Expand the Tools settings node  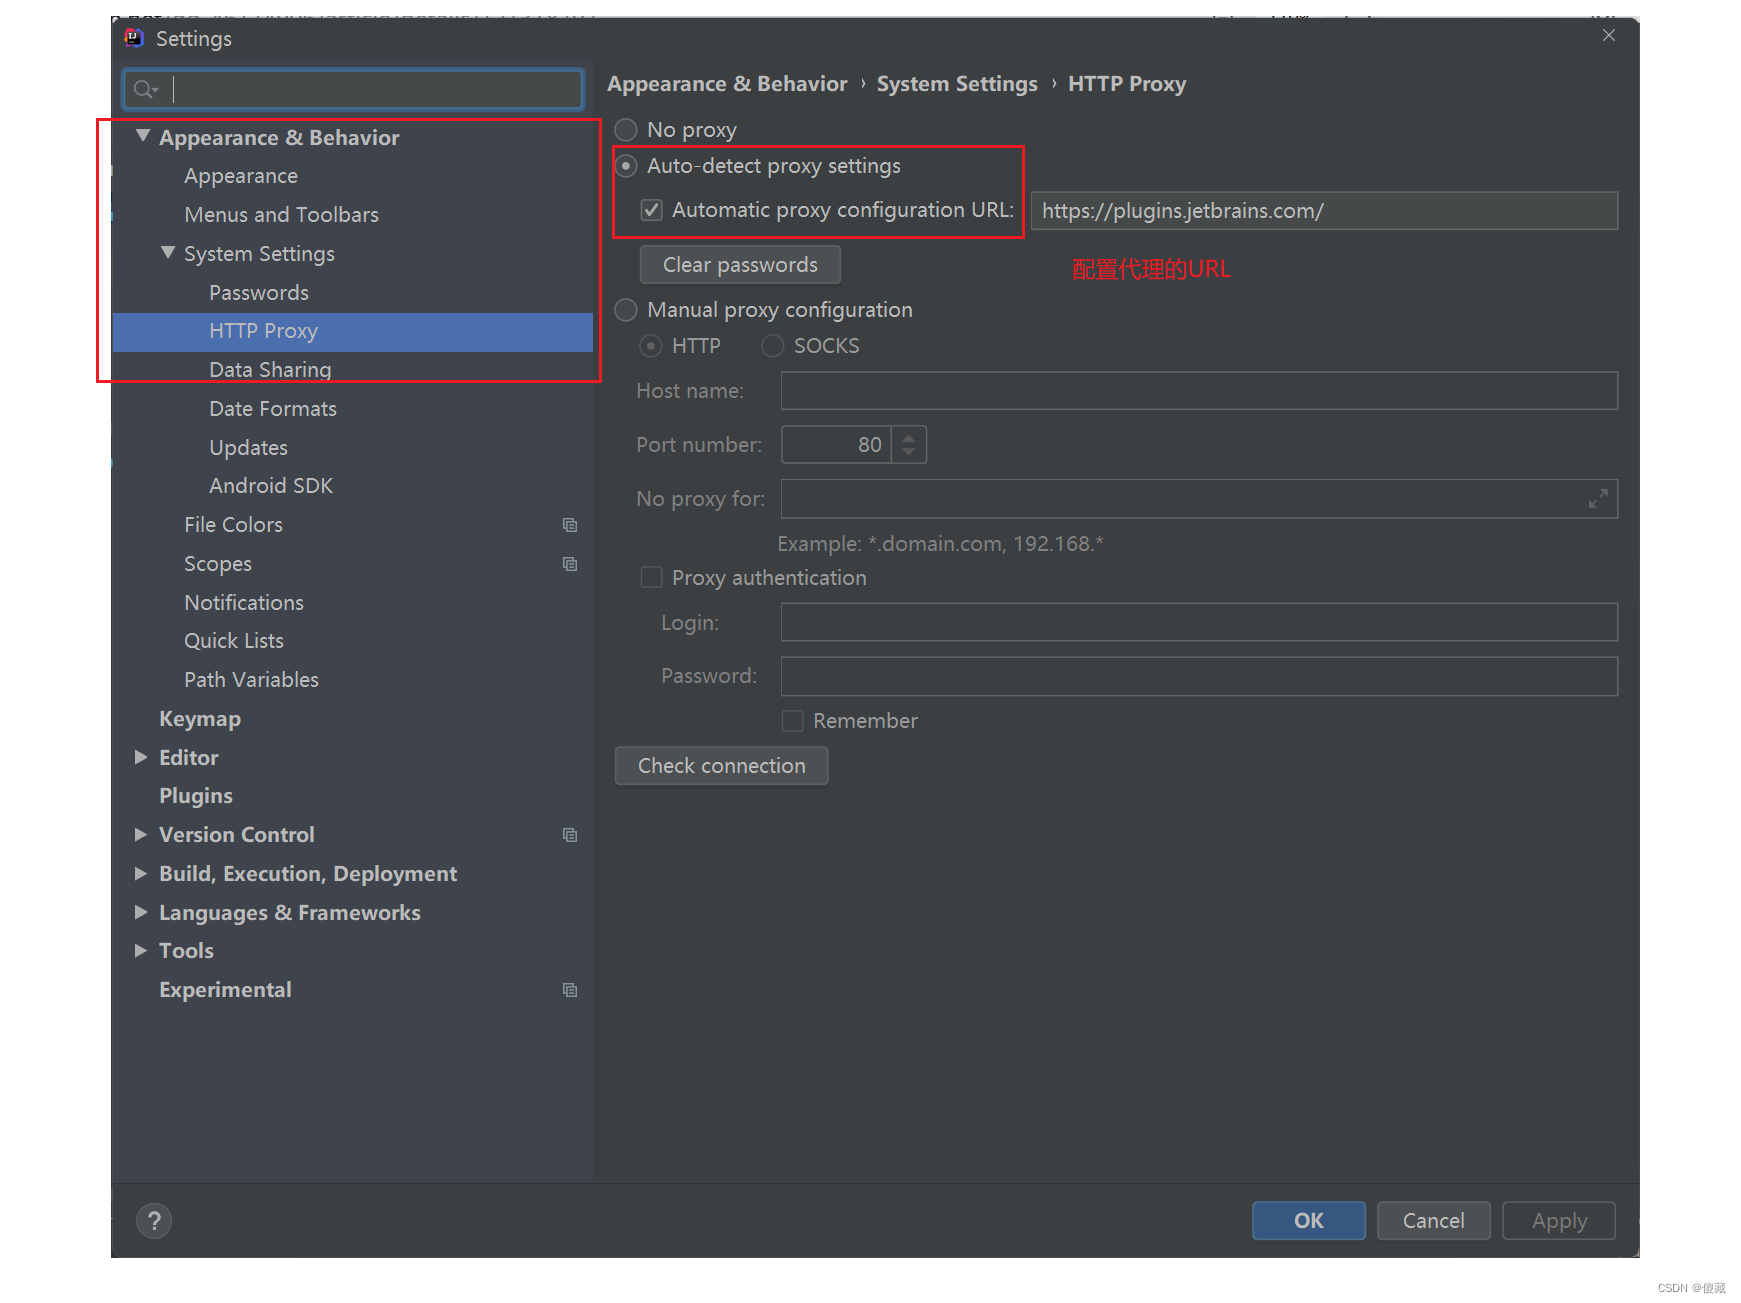pyautogui.click(x=141, y=951)
